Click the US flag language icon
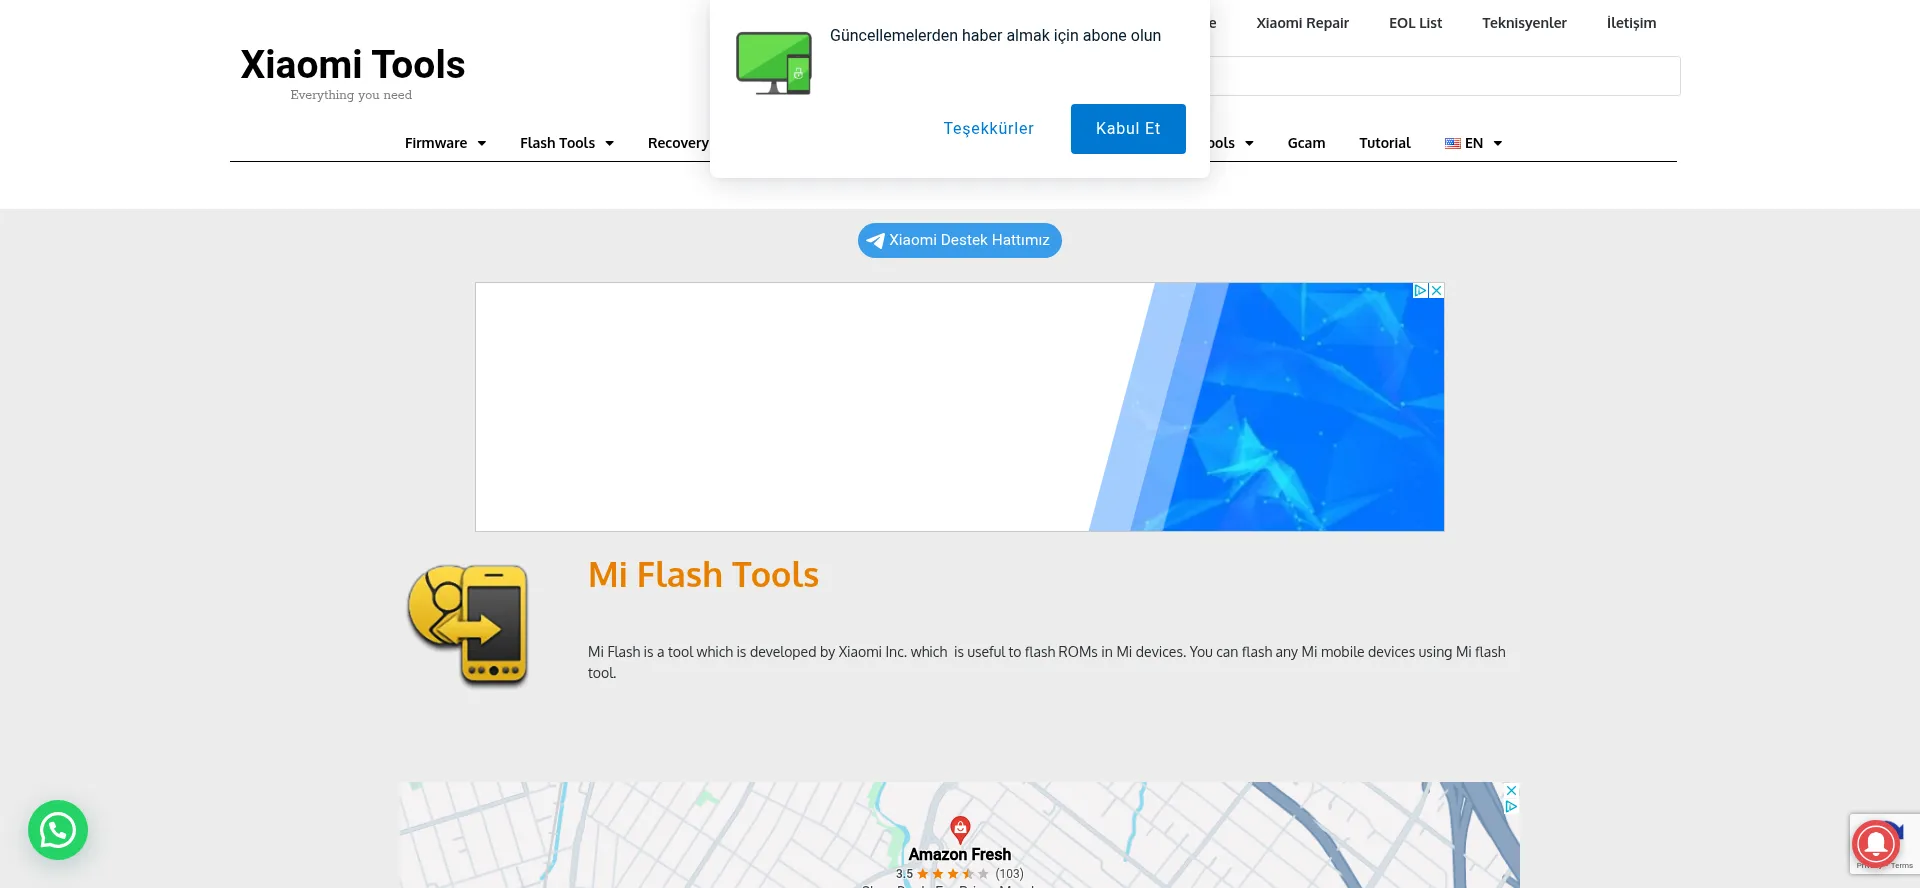 pos(1453,143)
